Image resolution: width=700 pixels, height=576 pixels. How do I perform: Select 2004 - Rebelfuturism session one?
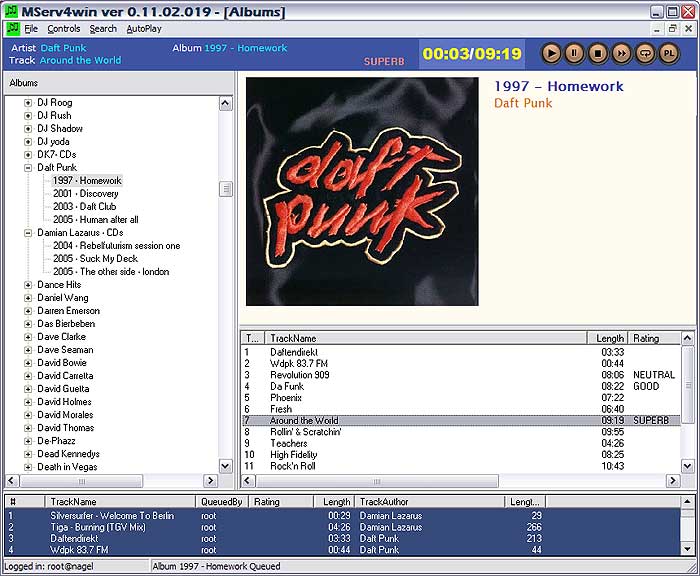pyautogui.click(x=117, y=246)
